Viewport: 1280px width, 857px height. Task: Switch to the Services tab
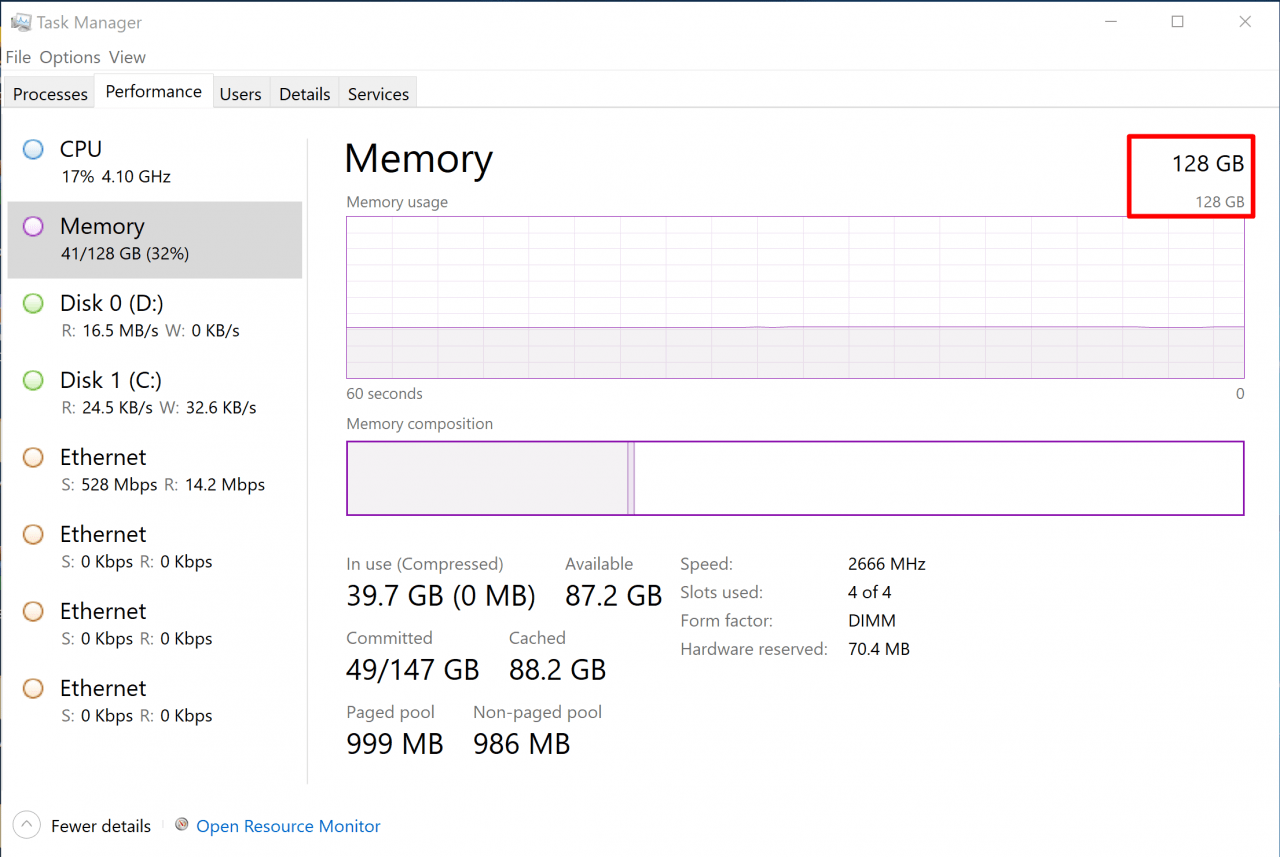[x=377, y=93]
